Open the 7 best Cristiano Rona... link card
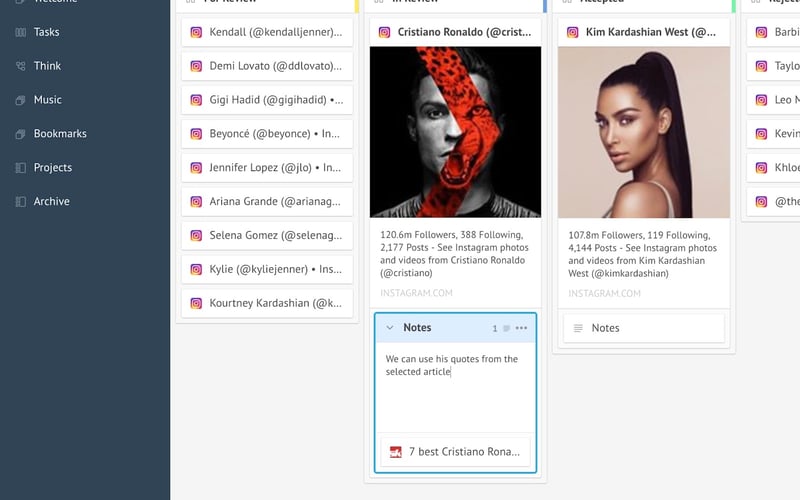Image resolution: width=800 pixels, height=500 pixels. [x=455, y=452]
